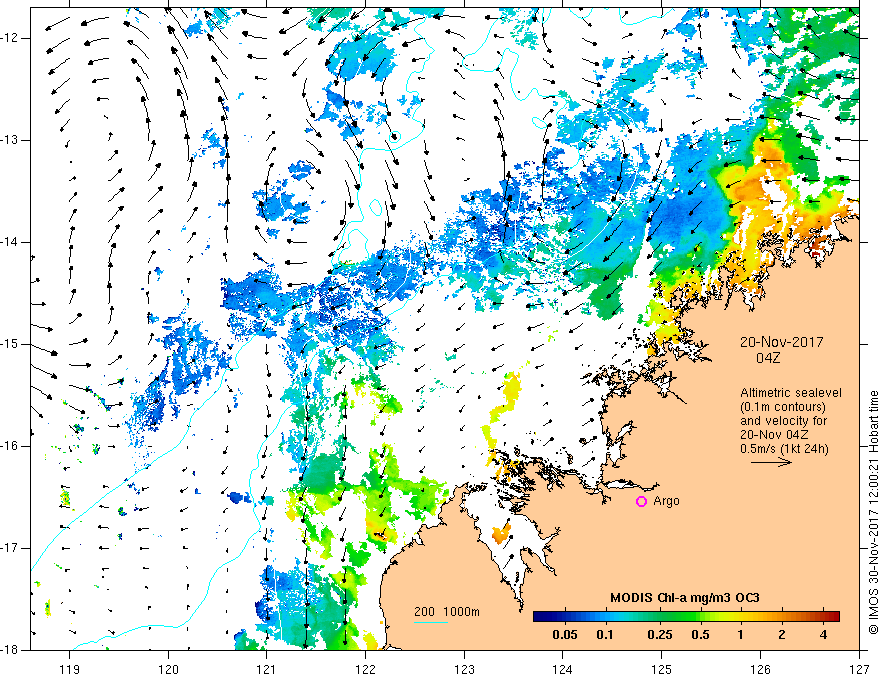880x680 pixels.
Task: Click latitude axis label "-12"
Action: pyautogui.click(x=10, y=38)
